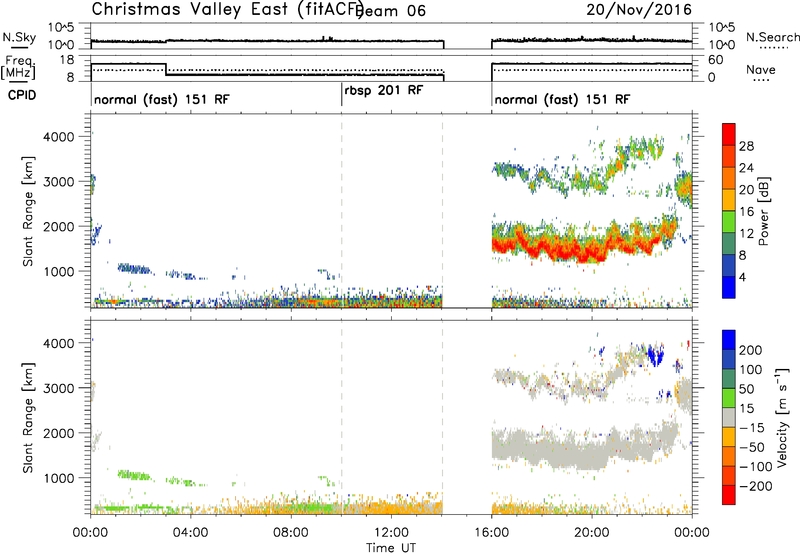Click the 'rbsp 201 RF' CPID label
800x554 pixels.
[384, 91]
